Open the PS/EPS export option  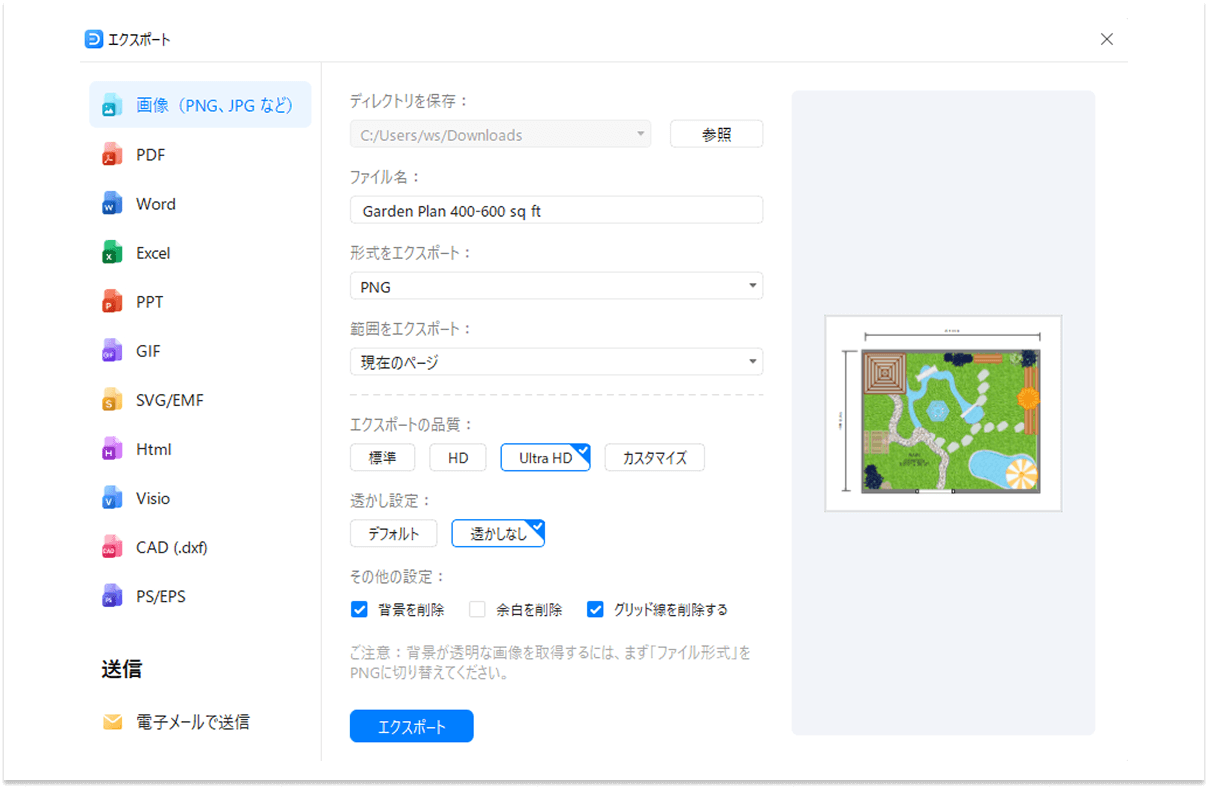(113, 595)
